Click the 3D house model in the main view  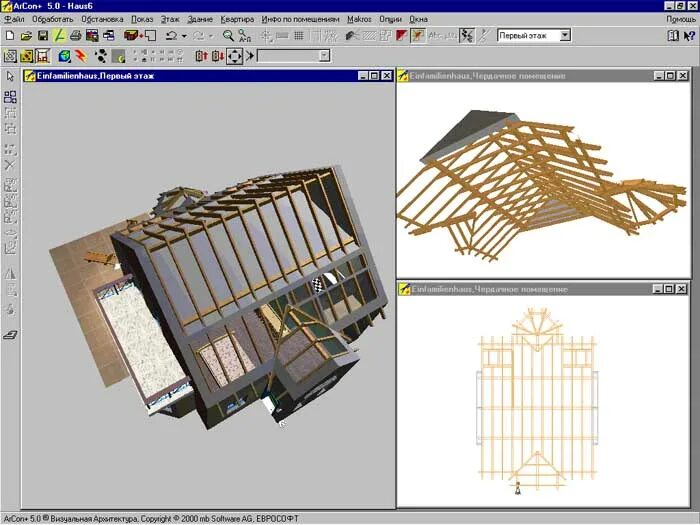[219, 295]
